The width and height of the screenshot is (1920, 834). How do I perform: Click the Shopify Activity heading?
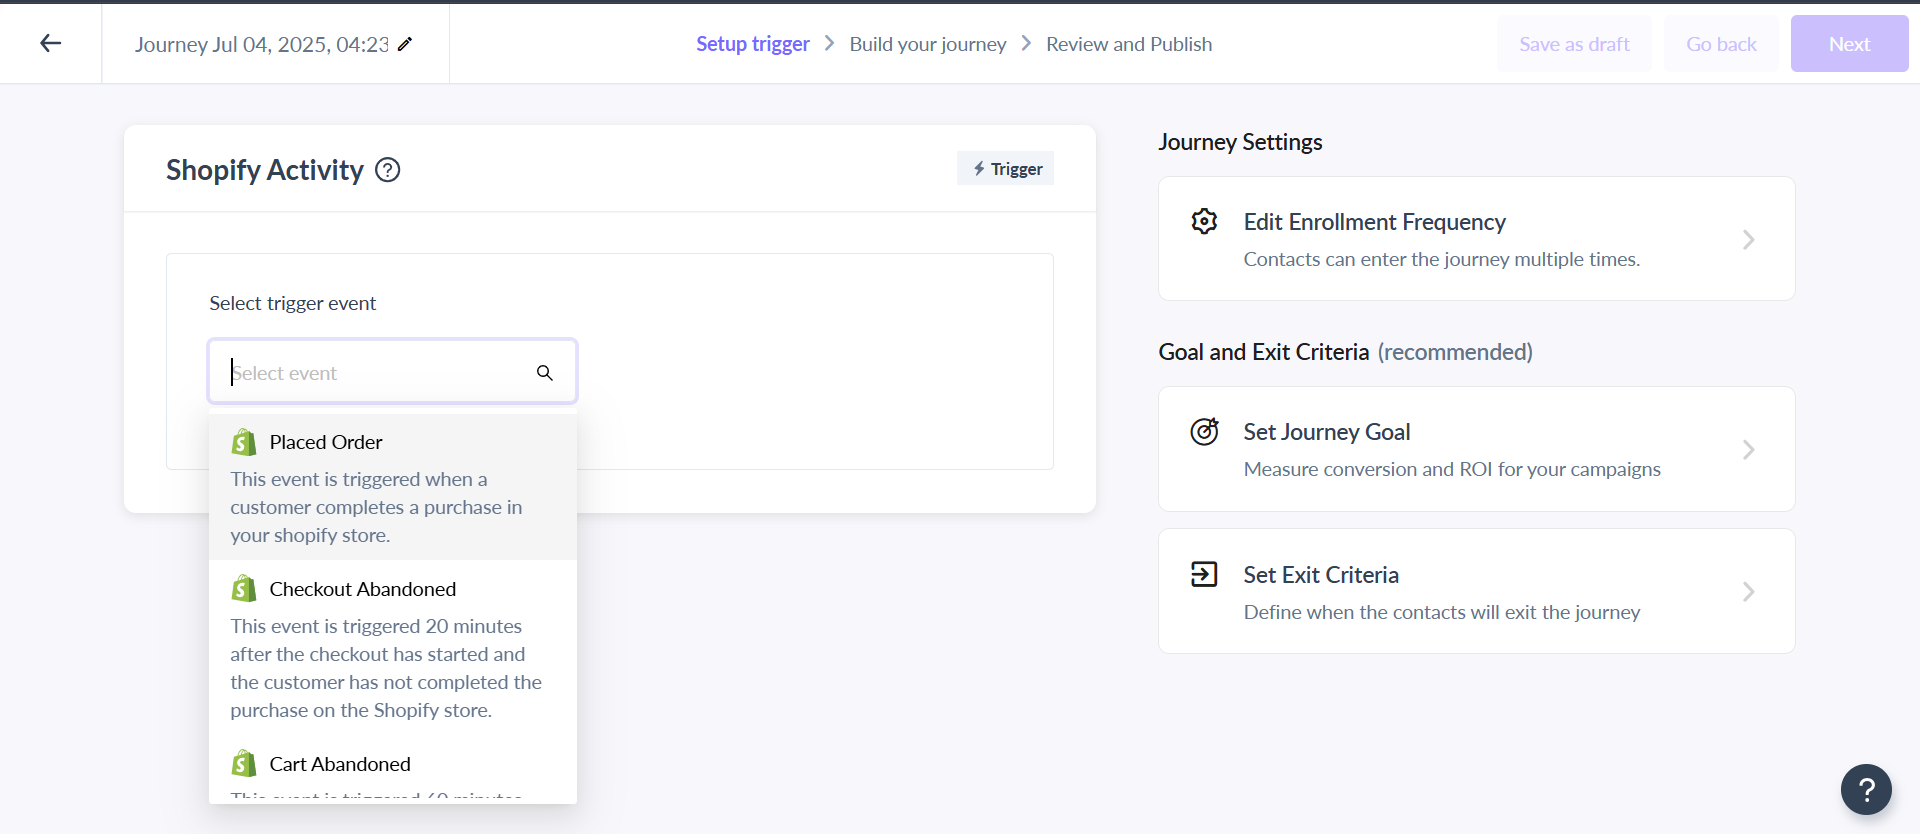[265, 170]
